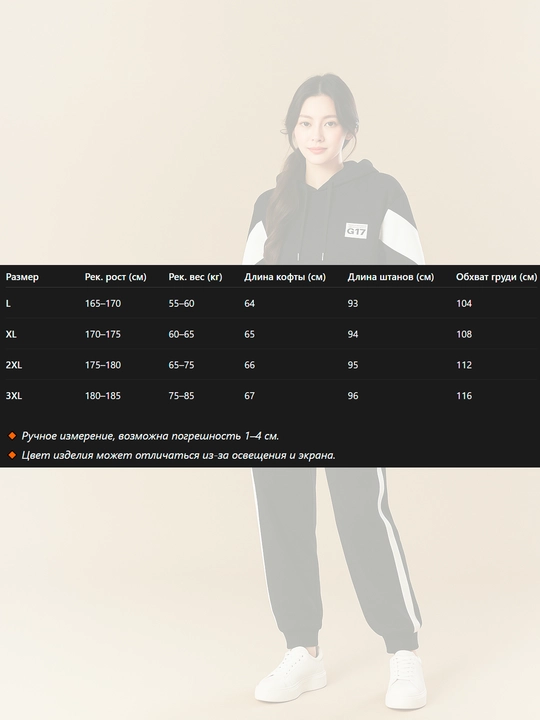Click hoodie length value 66
Image resolution: width=540 pixels, height=720 pixels.
[x=249, y=365]
